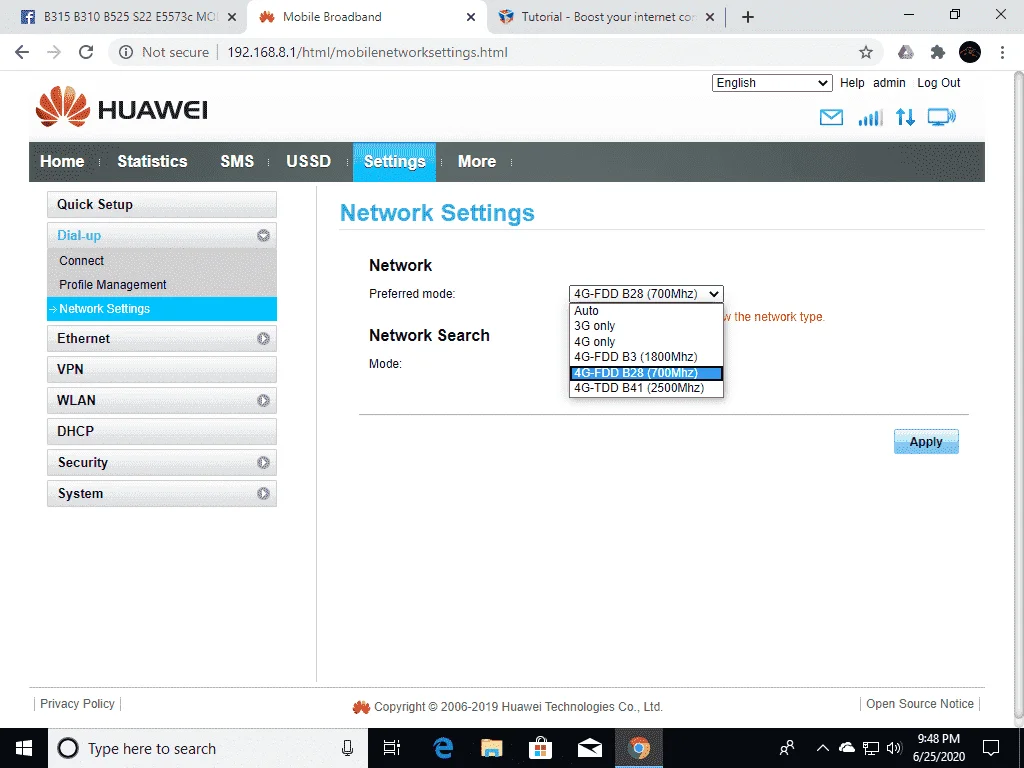Open the USSD tab

(x=308, y=161)
